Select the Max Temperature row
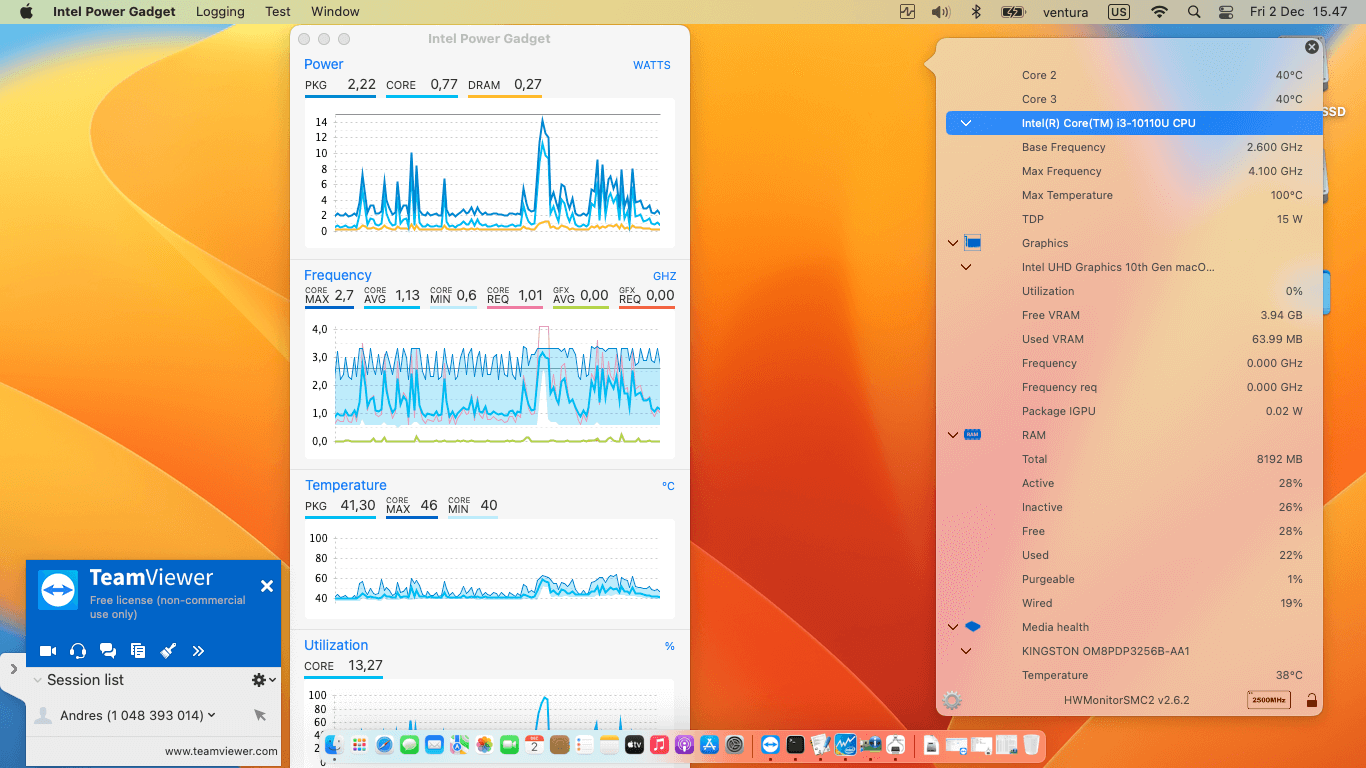 (x=1134, y=195)
